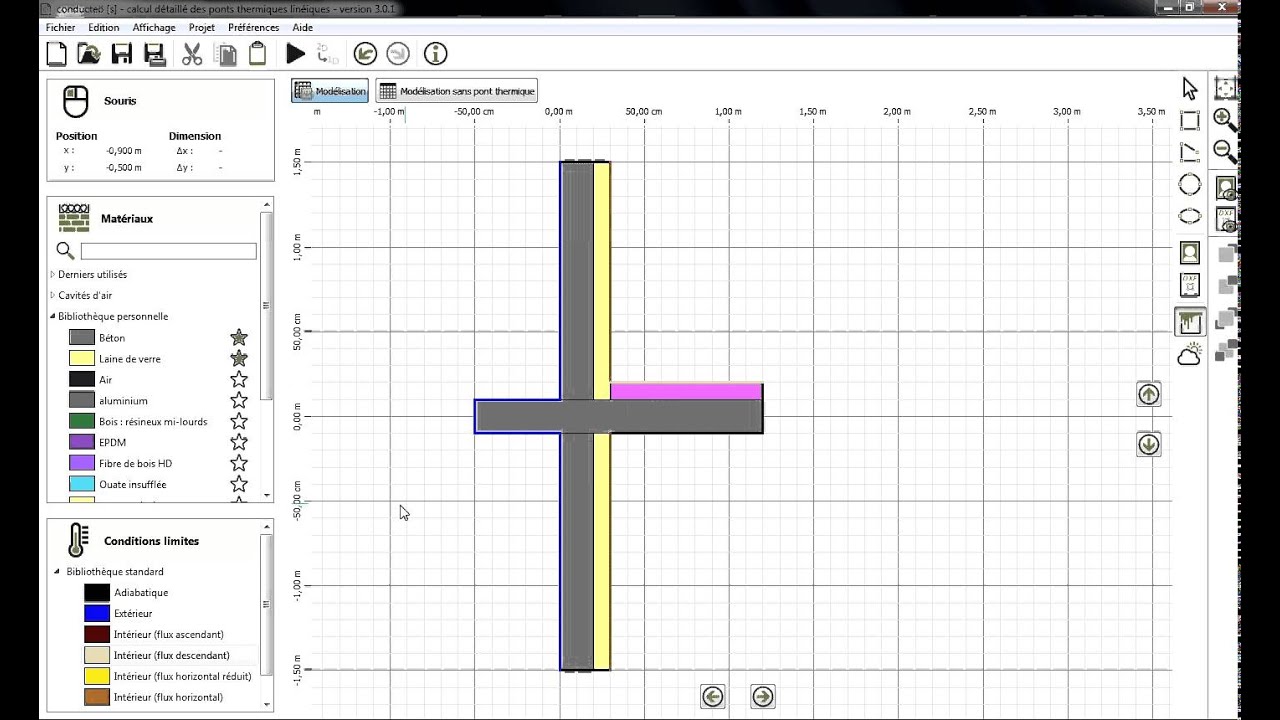Click the Save As double floppy icon
The image size is (1280, 720).
[x=154, y=54]
